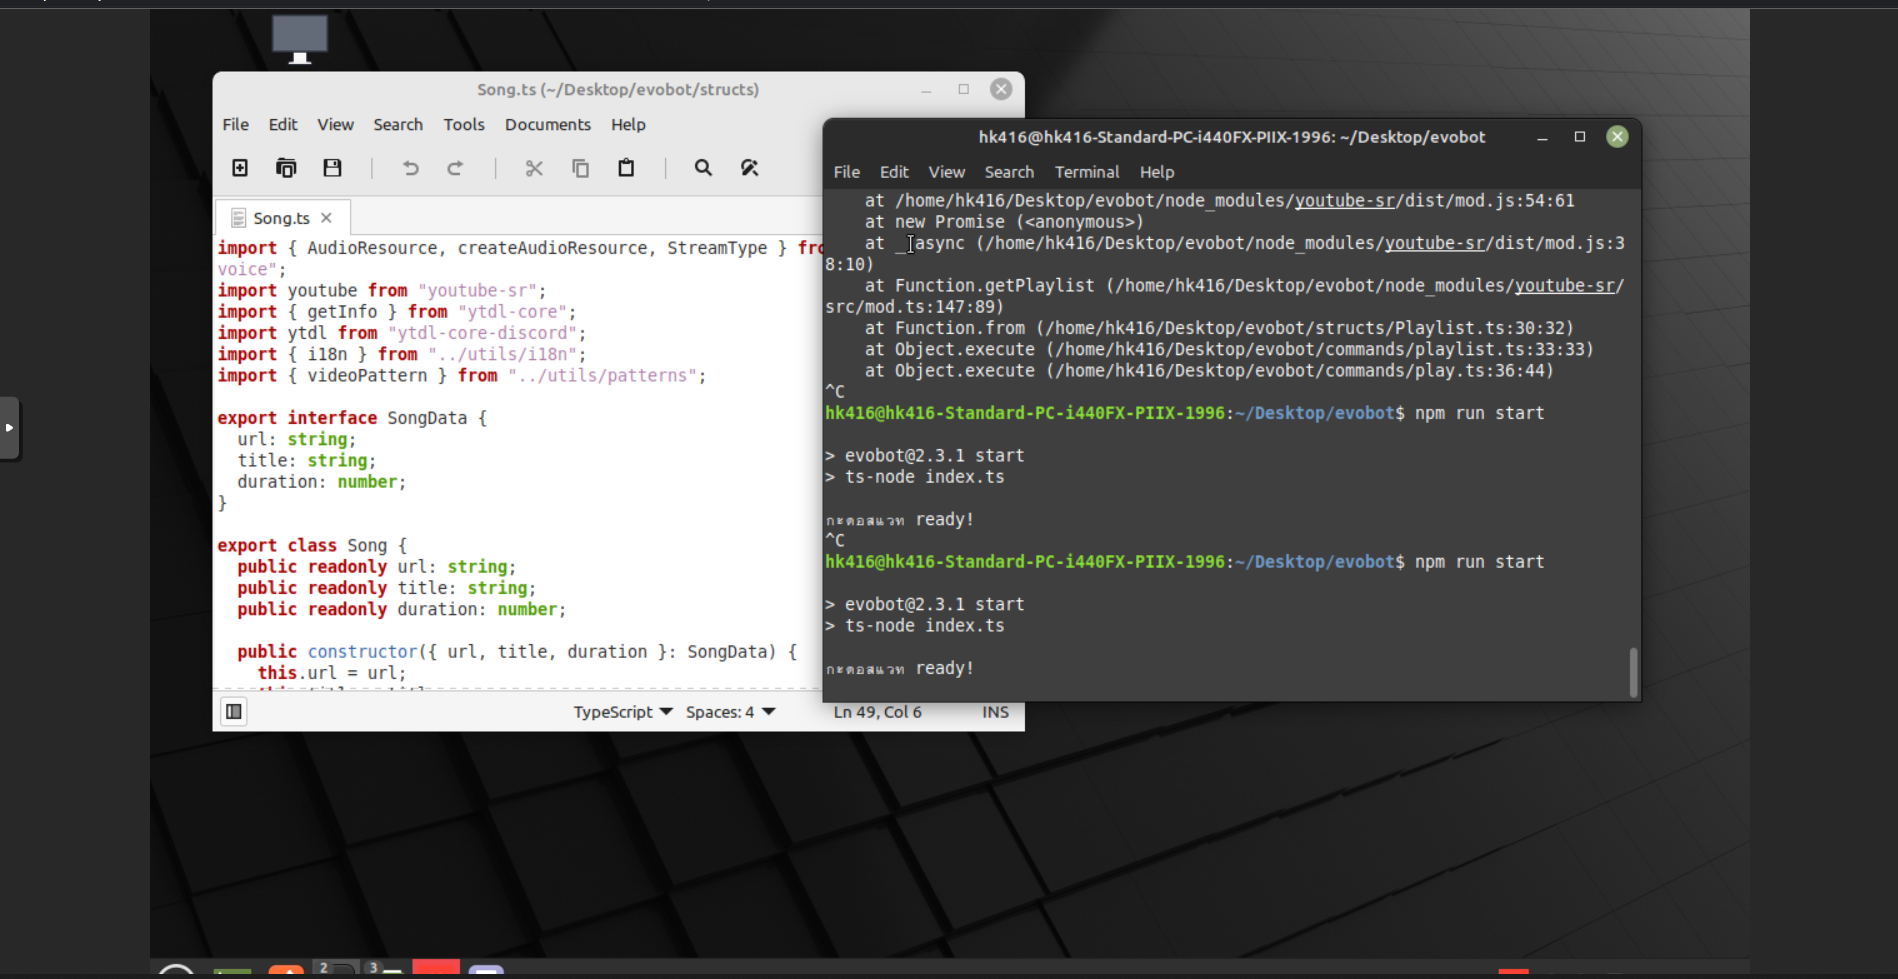Open the Terminal menu in the terminal window
Image resolution: width=1898 pixels, height=979 pixels.
1086,172
